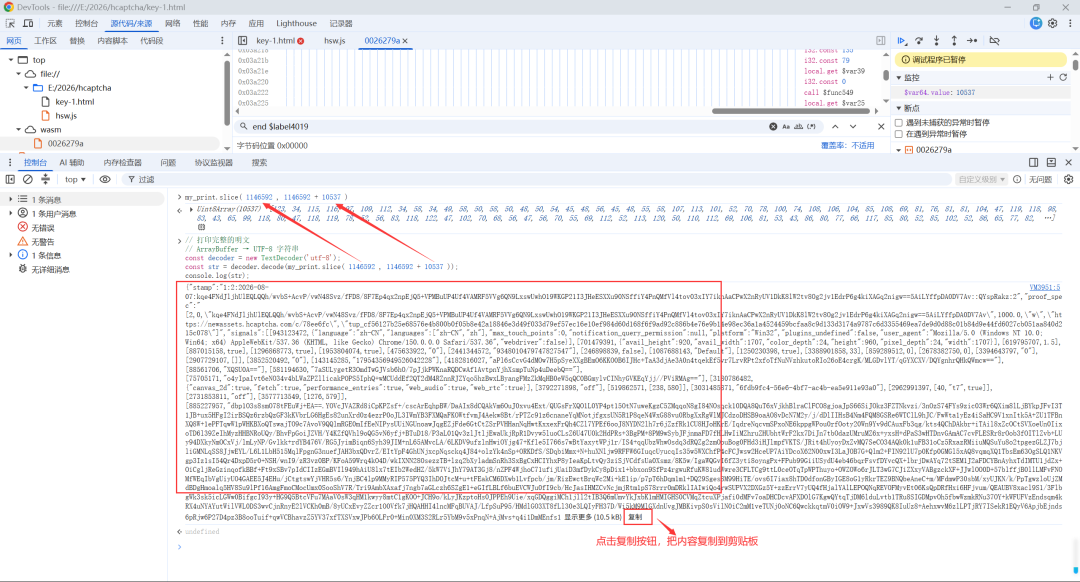Hide the navigator sidebar icon
The height and width of the screenshot is (582, 1080).
(242, 41)
